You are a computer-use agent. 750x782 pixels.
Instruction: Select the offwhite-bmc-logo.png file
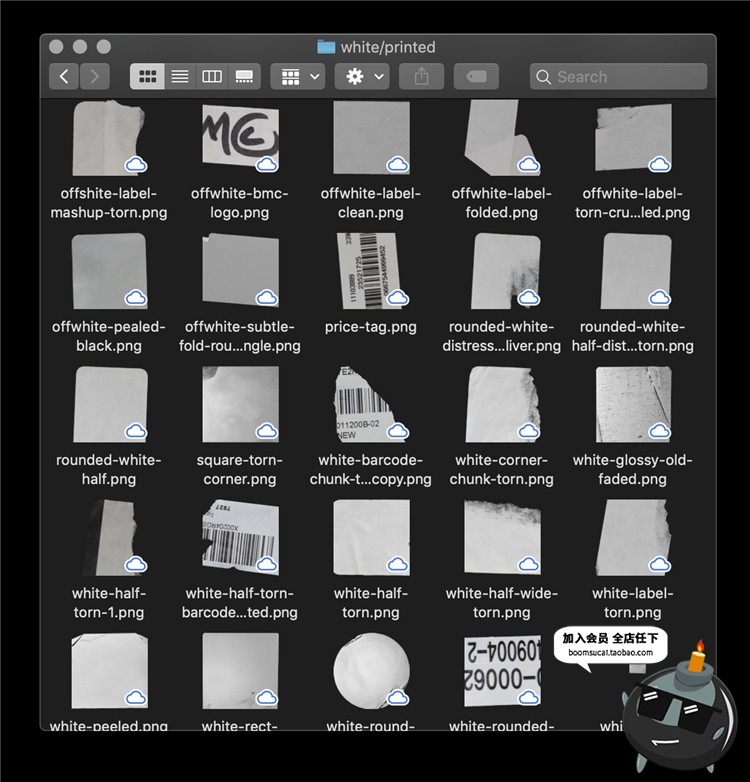click(x=240, y=138)
